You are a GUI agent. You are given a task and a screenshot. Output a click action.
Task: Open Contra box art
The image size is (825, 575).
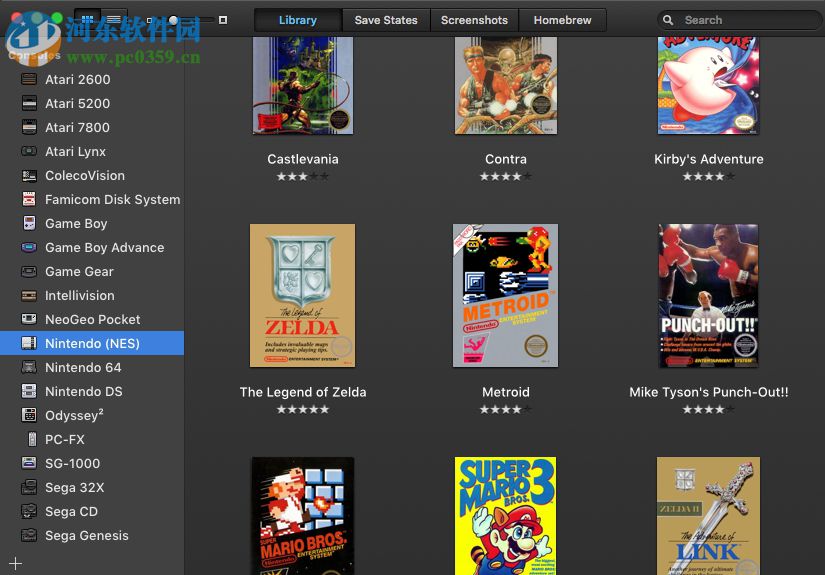[506, 85]
